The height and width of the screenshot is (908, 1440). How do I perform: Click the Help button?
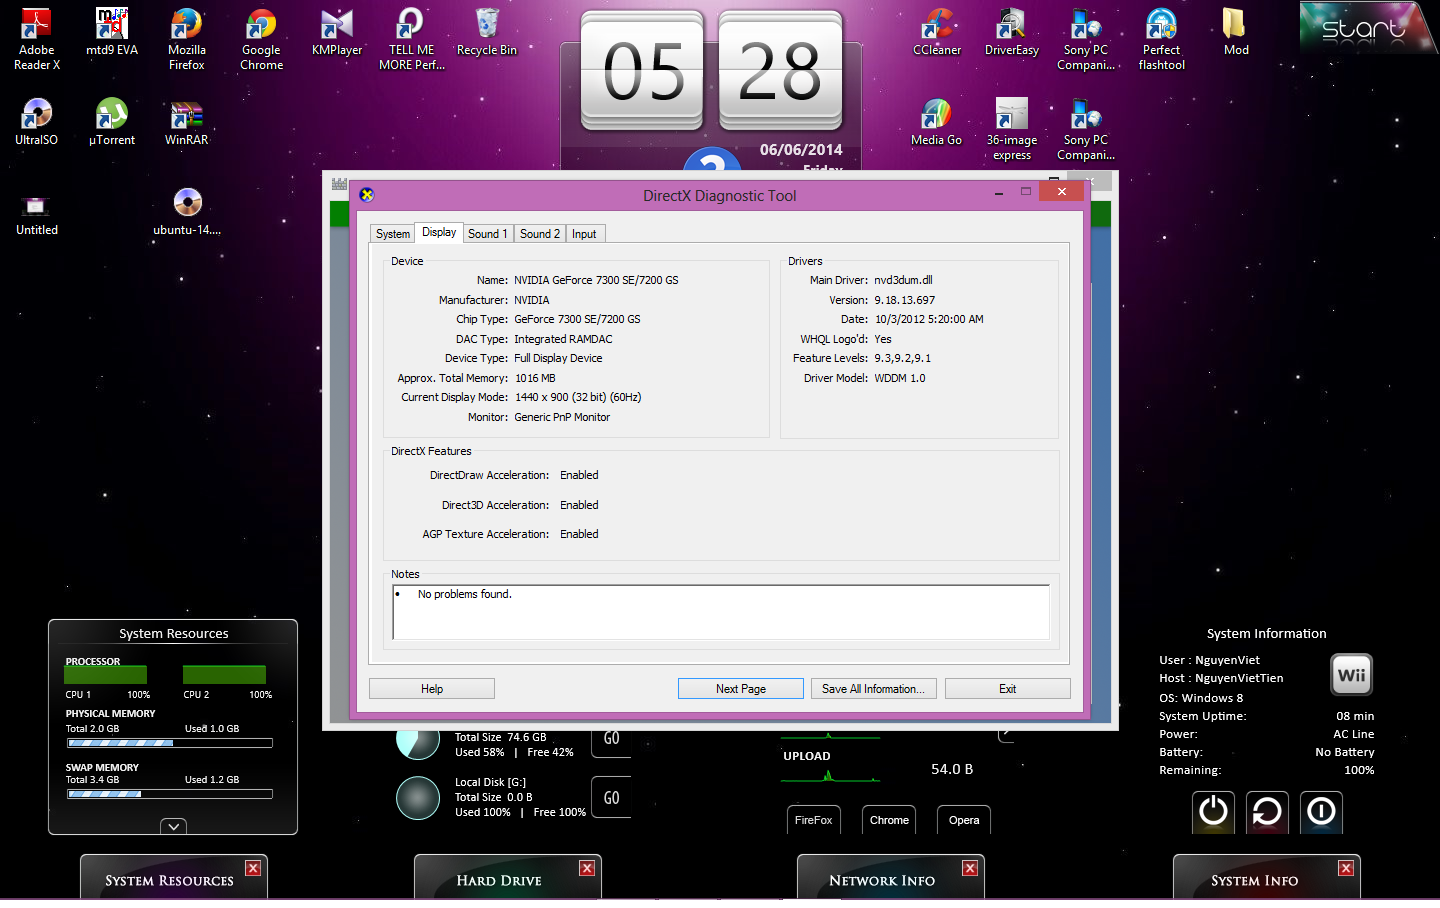click(432, 689)
